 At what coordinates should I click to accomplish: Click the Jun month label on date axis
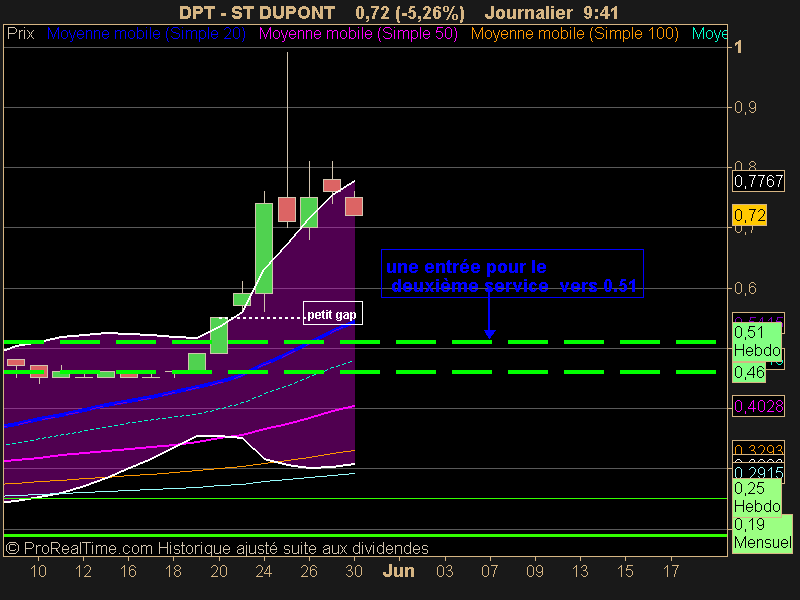(398, 571)
